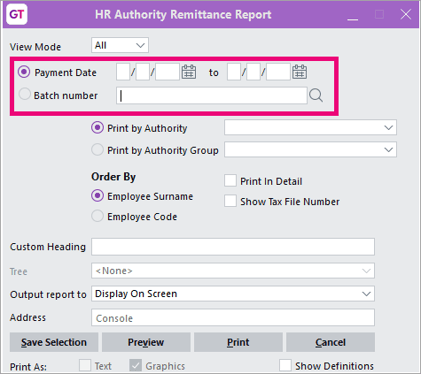
Task: Expand the Print by Authority Group dropdown
Action: pyautogui.click(x=310, y=150)
